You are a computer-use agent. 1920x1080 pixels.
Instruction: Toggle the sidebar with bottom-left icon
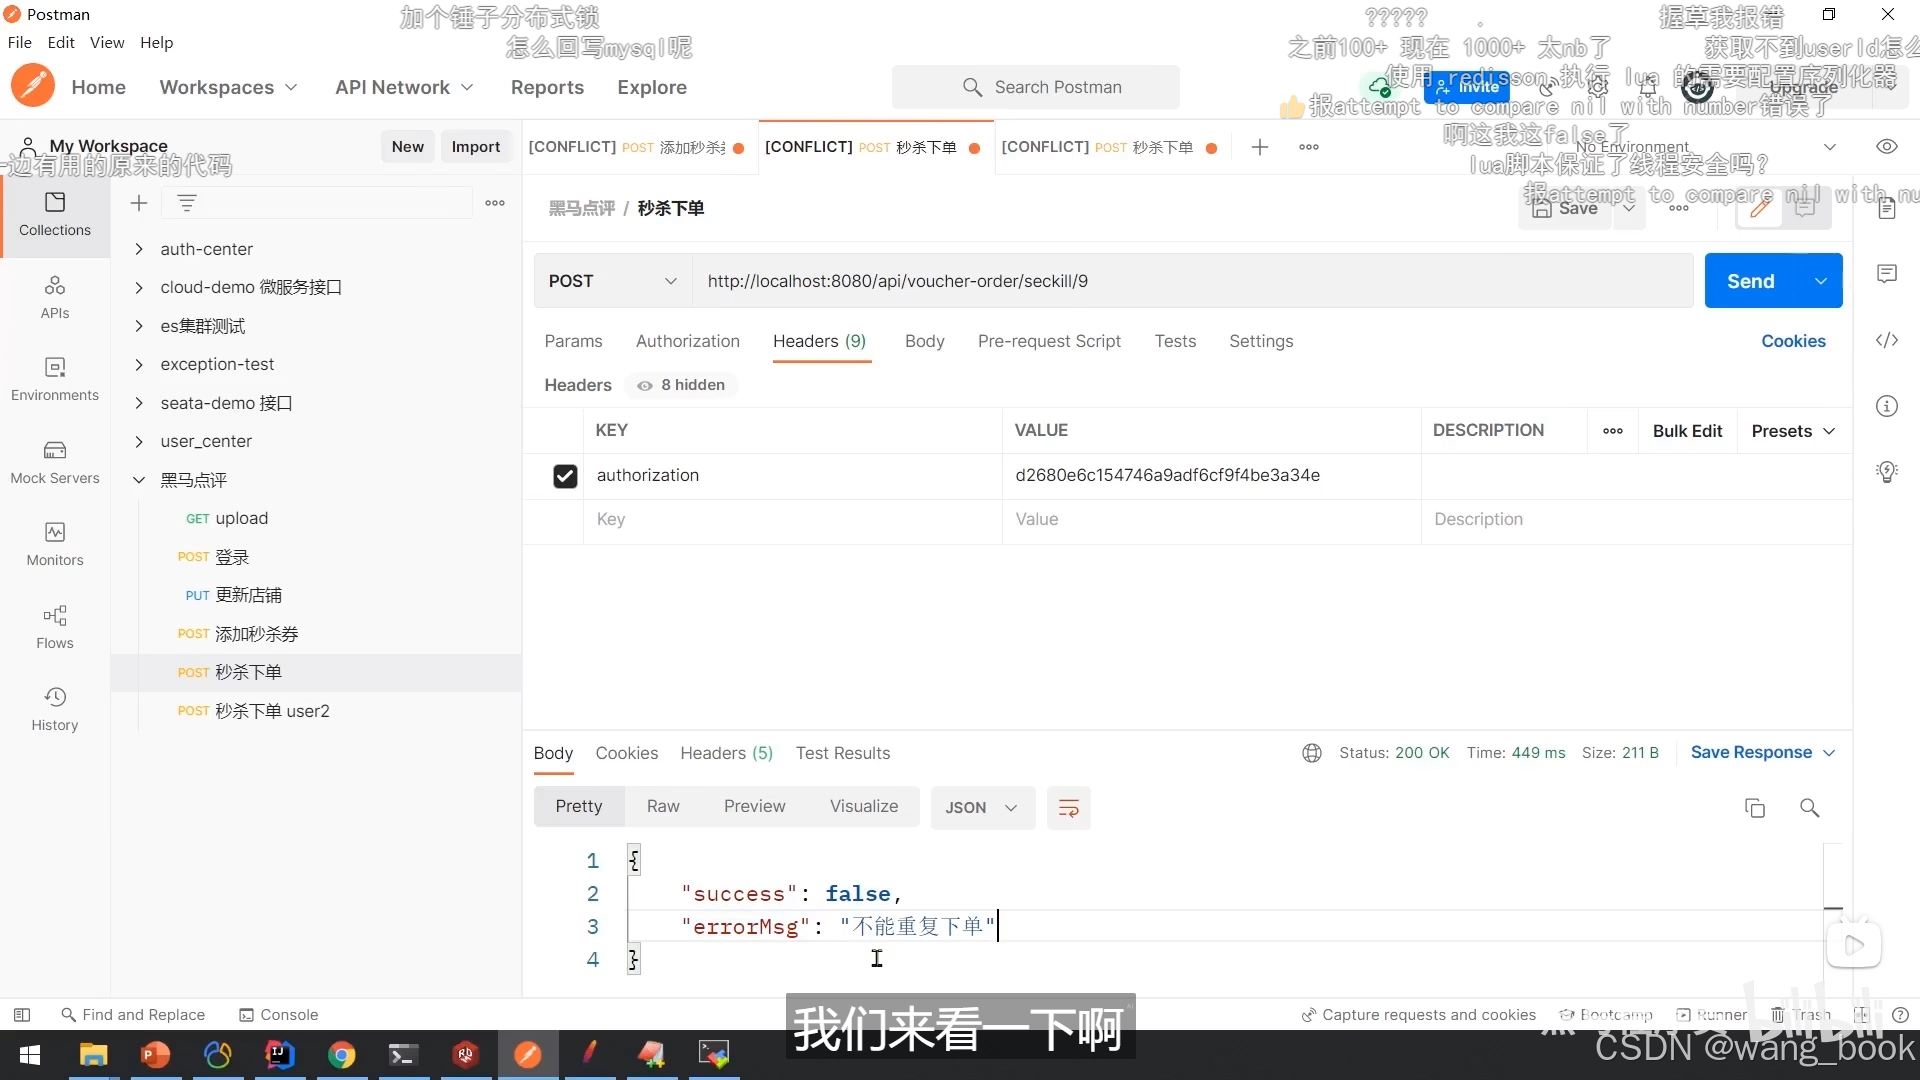[x=22, y=1015]
